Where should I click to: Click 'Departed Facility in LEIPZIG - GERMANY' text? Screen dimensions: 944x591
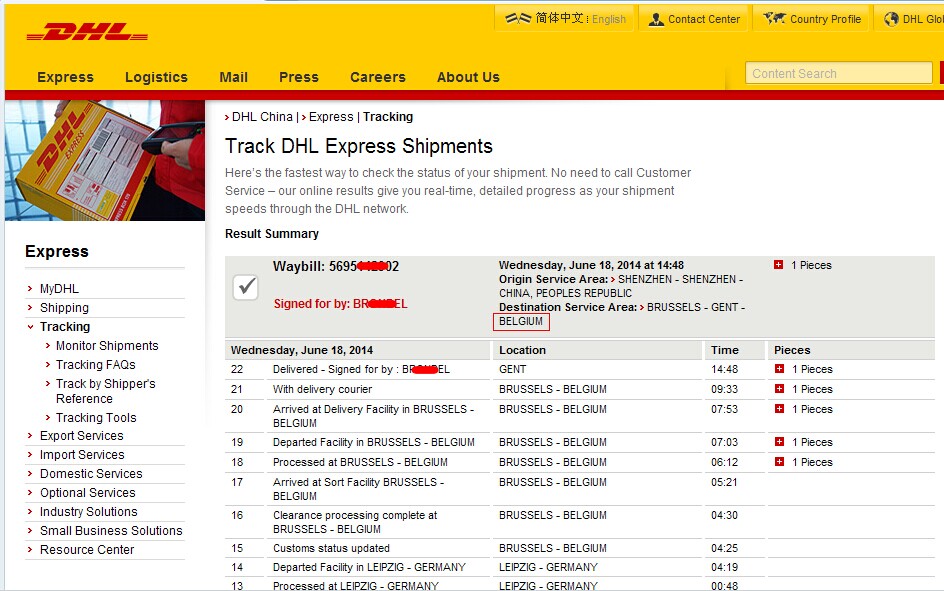369,567
